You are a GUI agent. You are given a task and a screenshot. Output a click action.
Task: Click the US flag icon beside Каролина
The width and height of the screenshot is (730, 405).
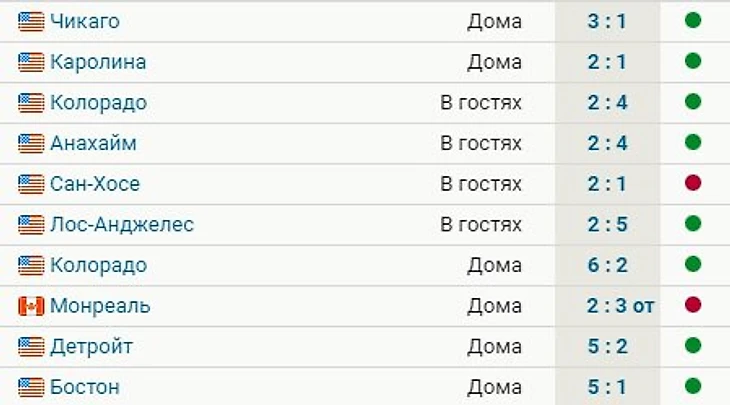(x=31, y=62)
